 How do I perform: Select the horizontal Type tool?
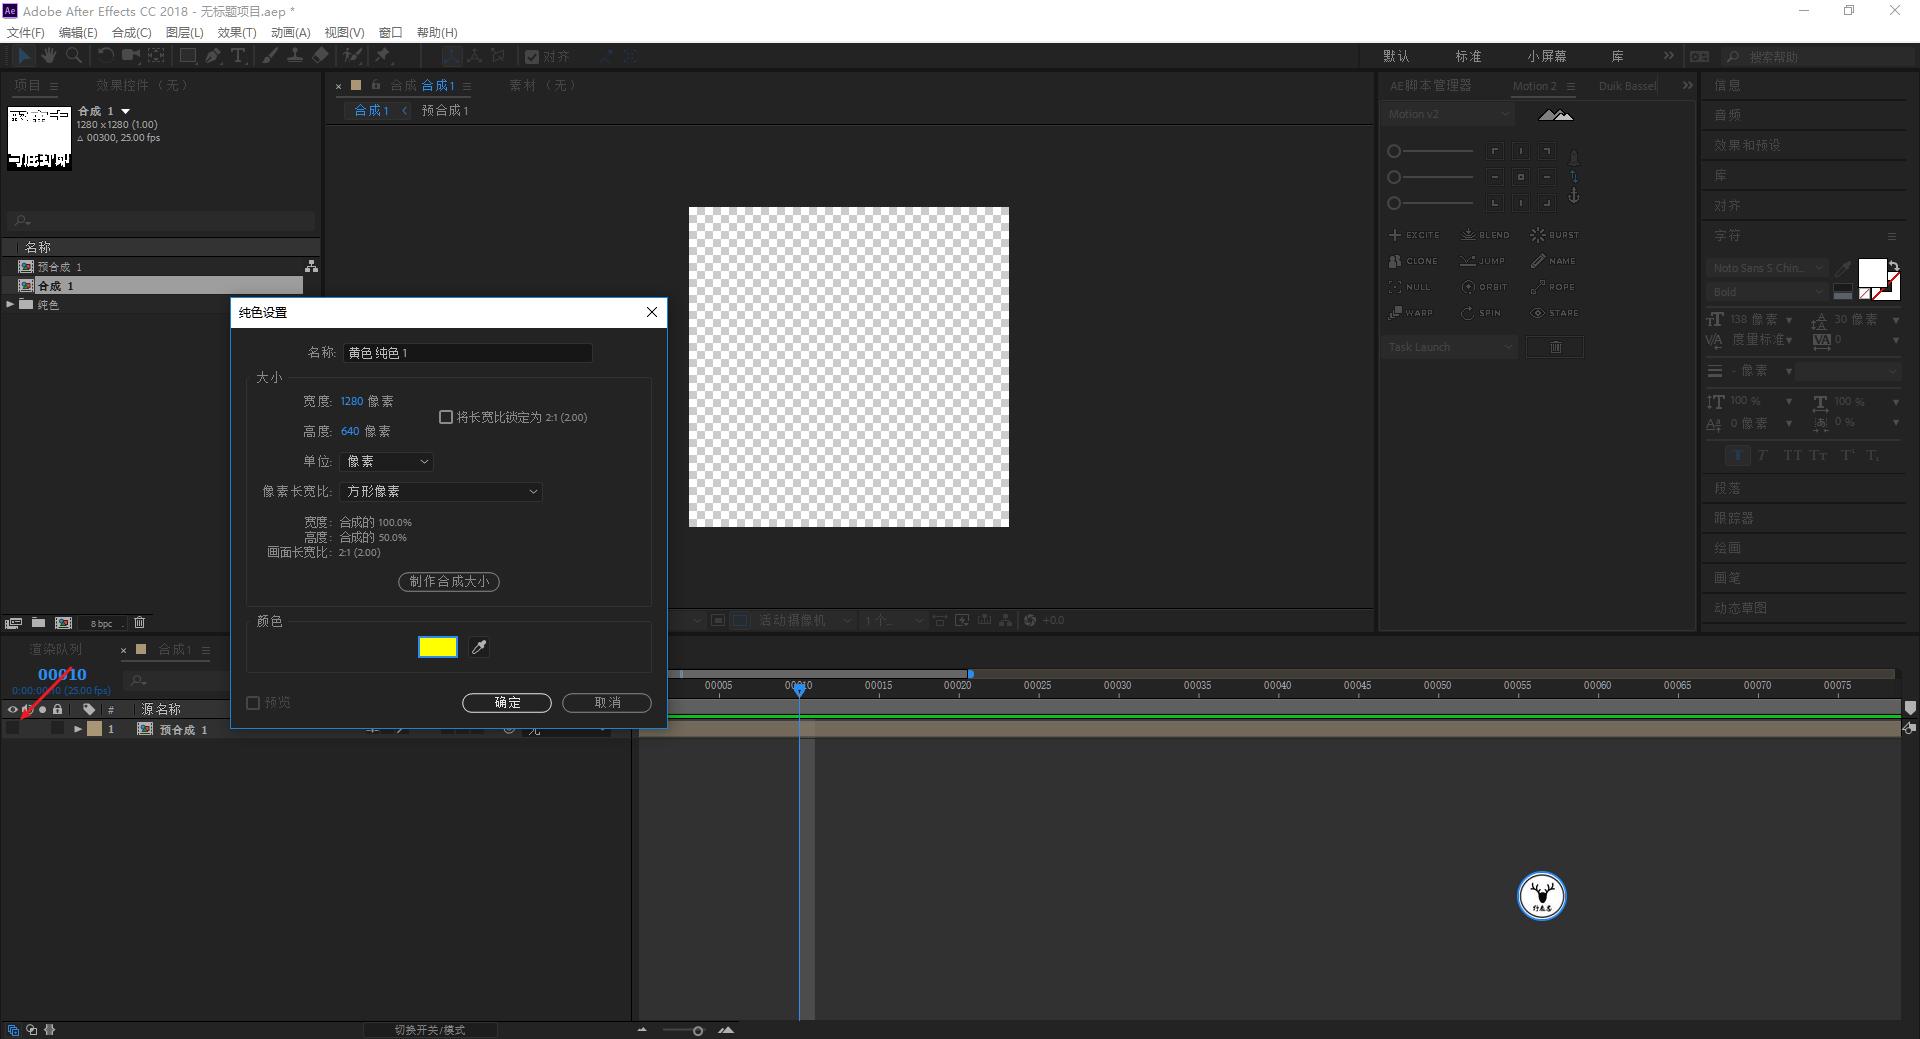point(238,56)
